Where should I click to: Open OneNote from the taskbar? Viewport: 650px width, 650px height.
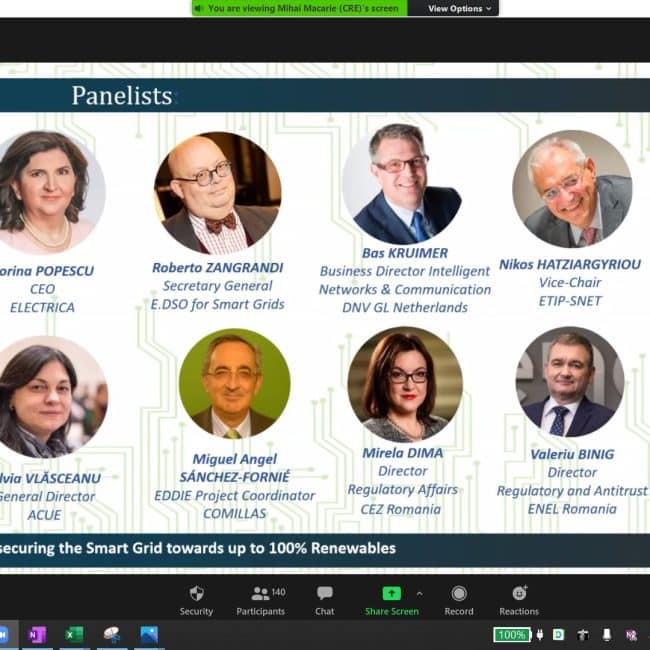click(x=37, y=635)
